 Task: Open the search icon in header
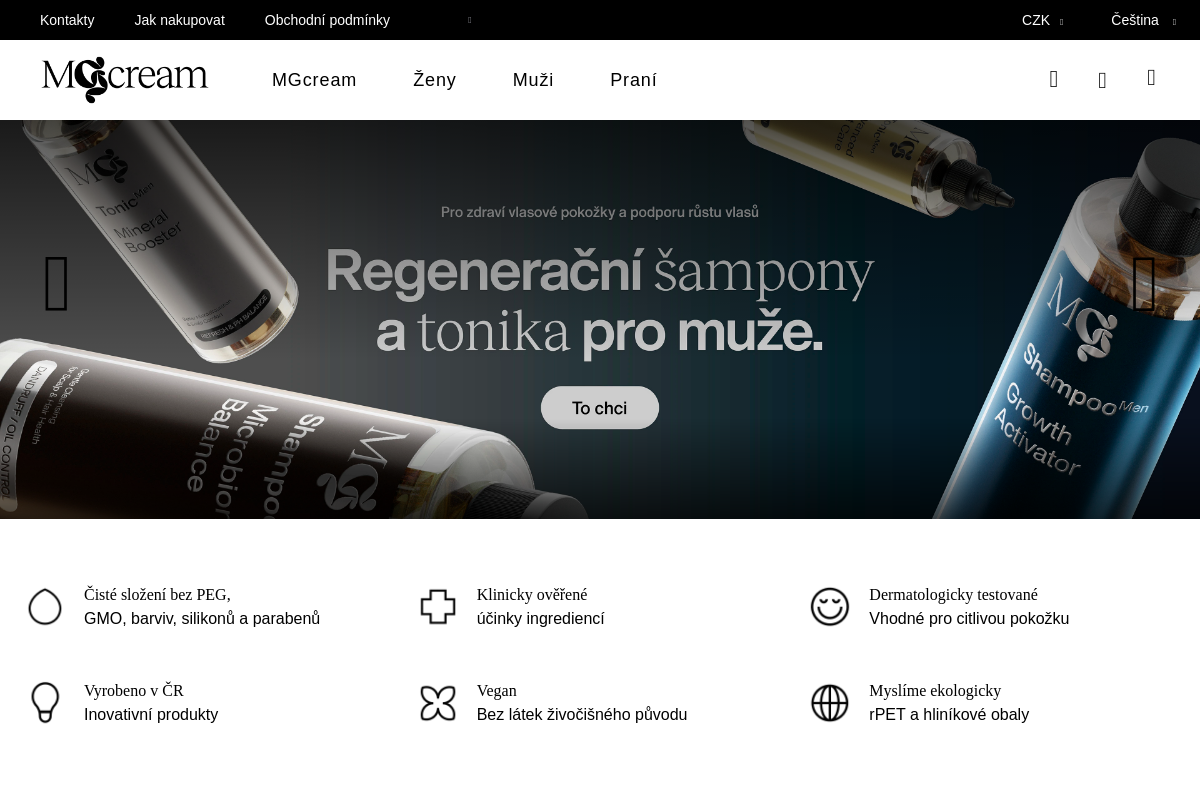1053,79
